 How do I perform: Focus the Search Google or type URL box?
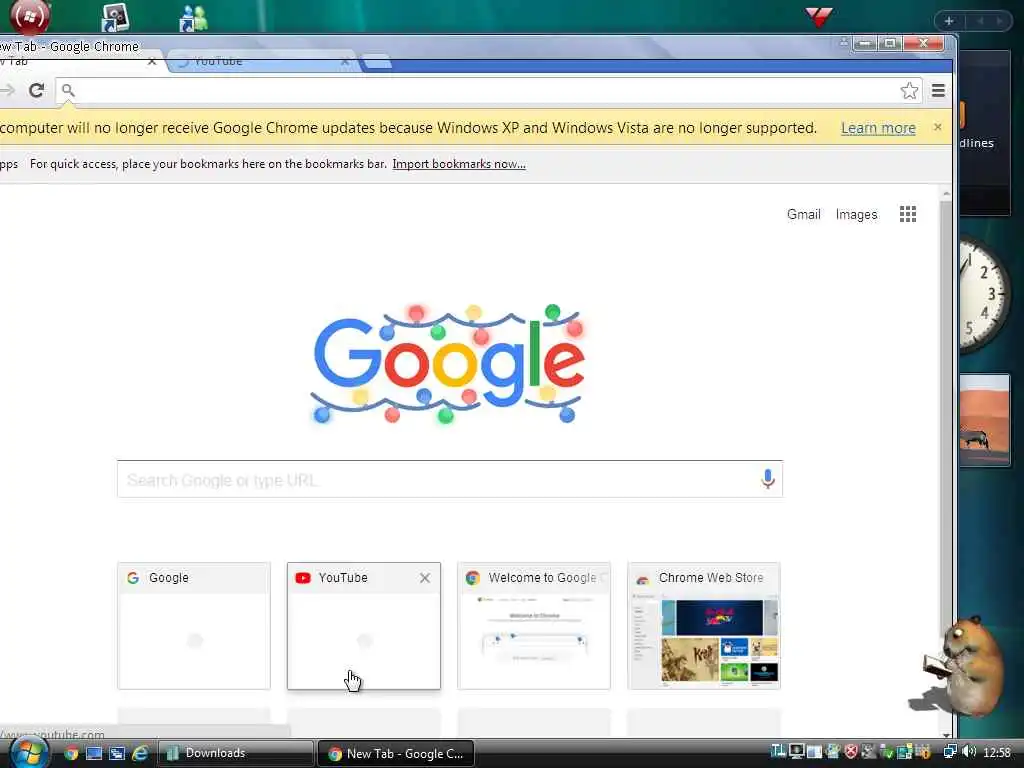point(449,479)
